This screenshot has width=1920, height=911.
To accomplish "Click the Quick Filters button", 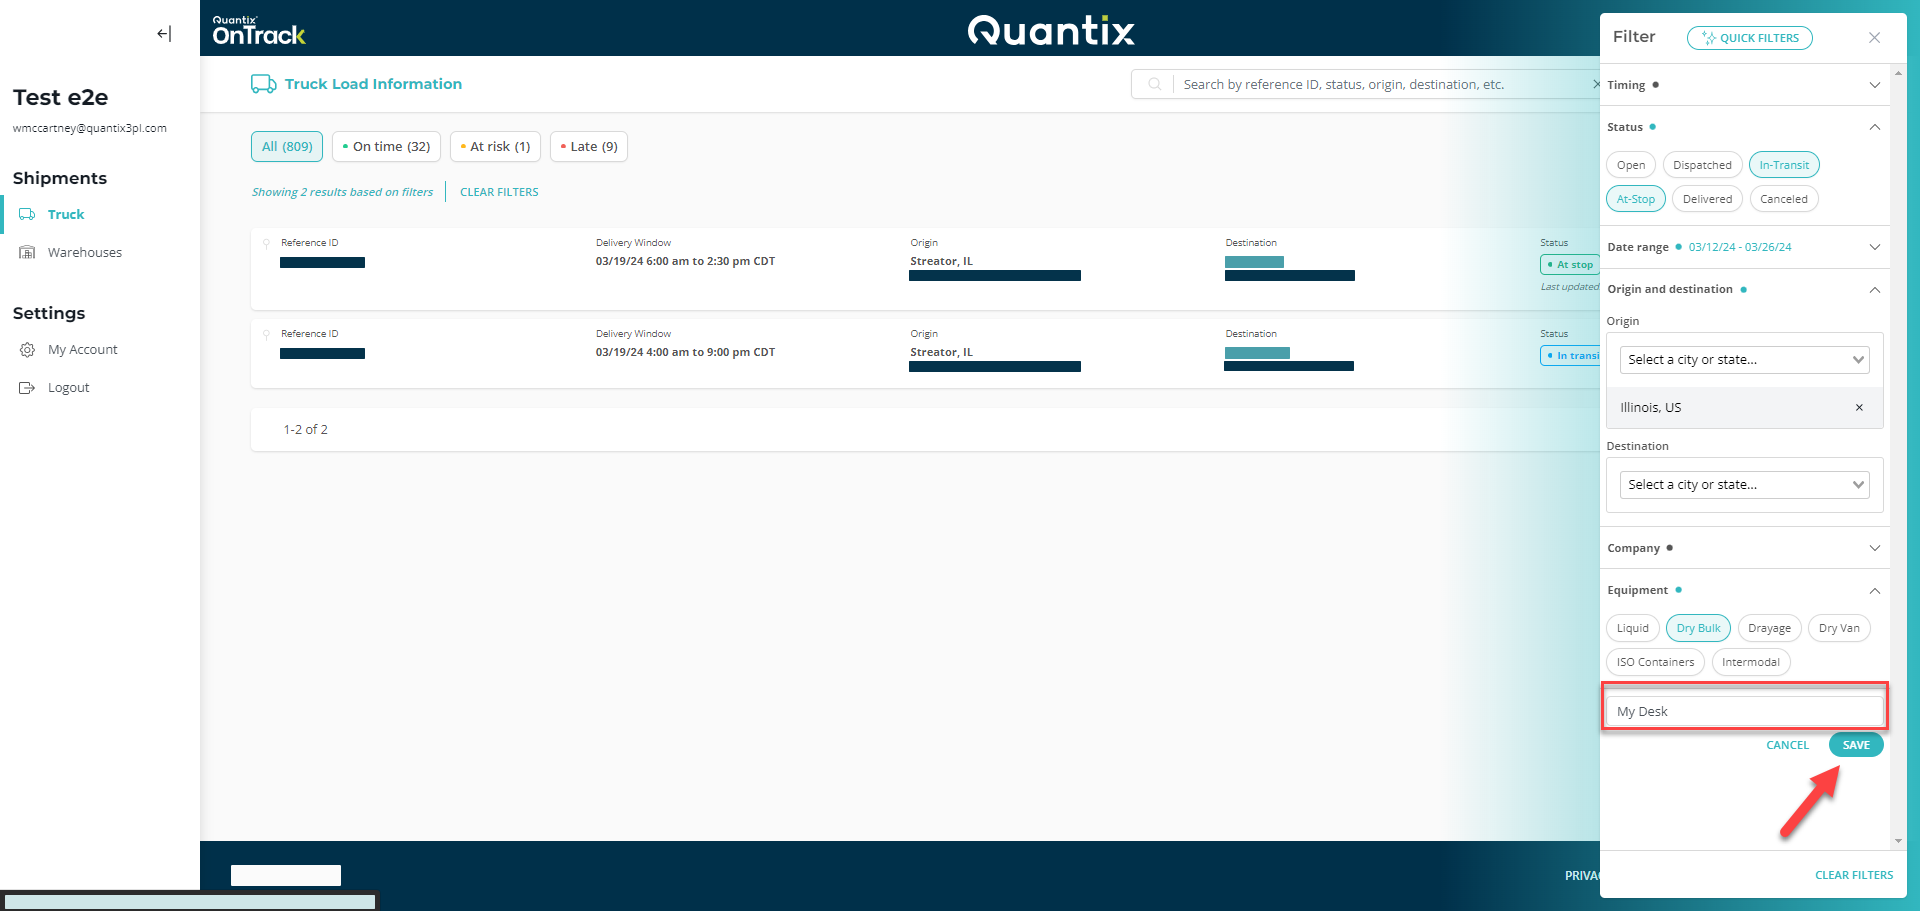I will click(1749, 38).
